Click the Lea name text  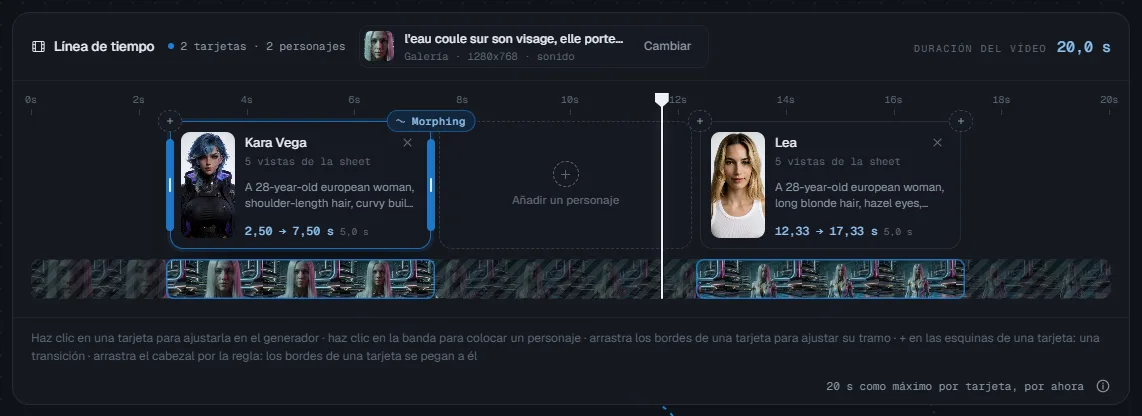(x=786, y=143)
